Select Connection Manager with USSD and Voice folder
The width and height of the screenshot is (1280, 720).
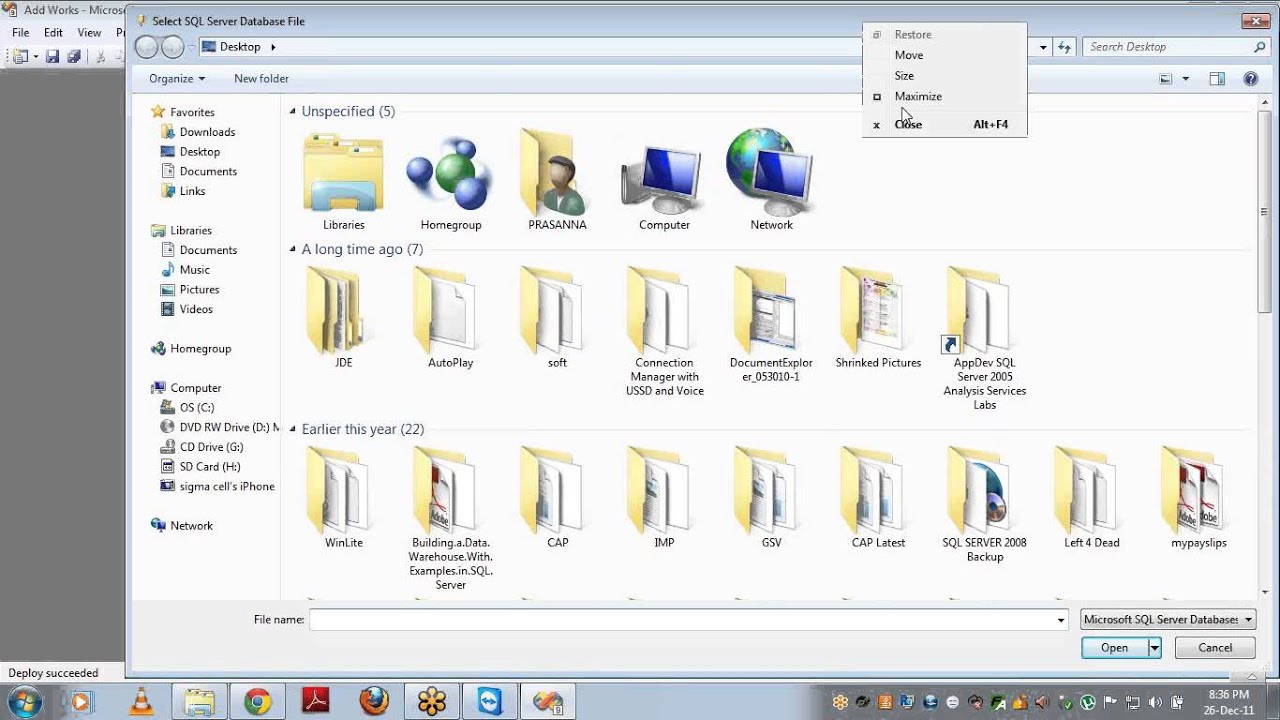click(x=664, y=332)
